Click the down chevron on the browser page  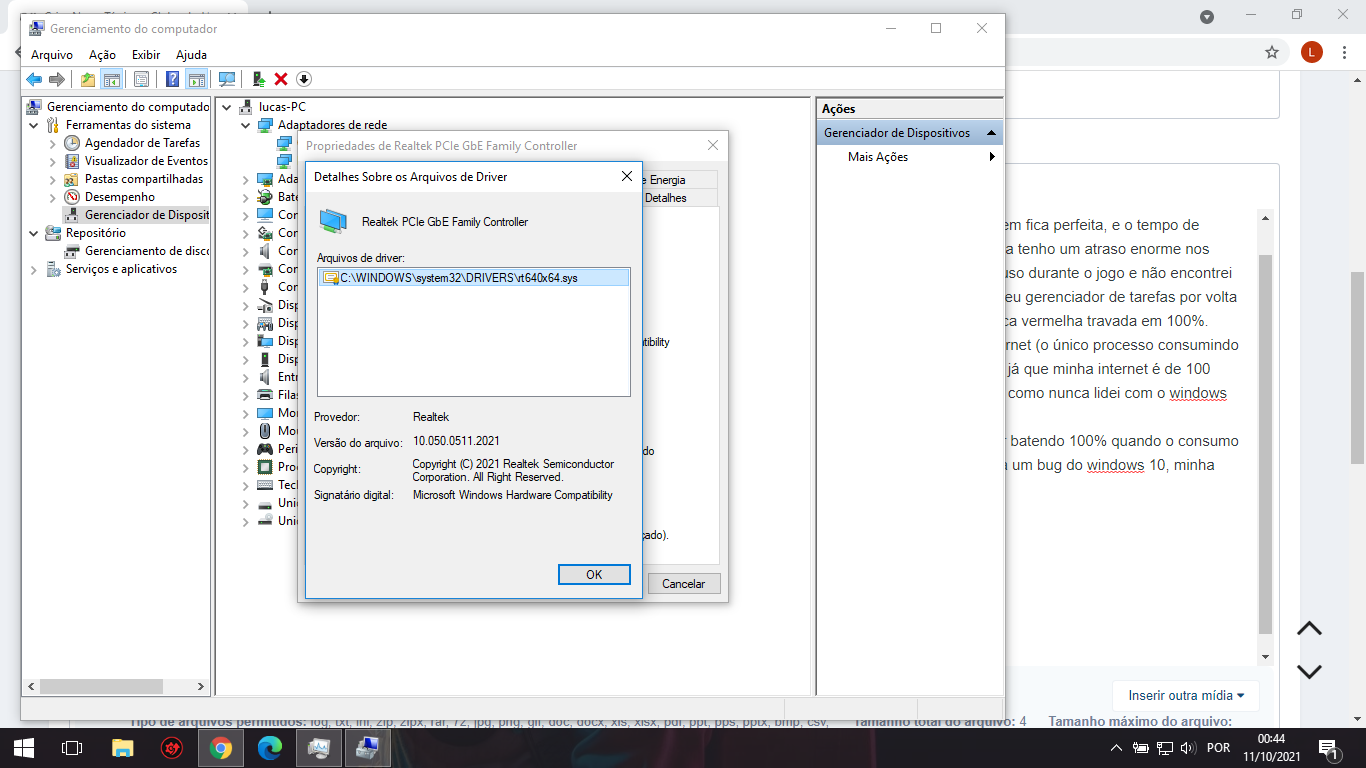1309,671
